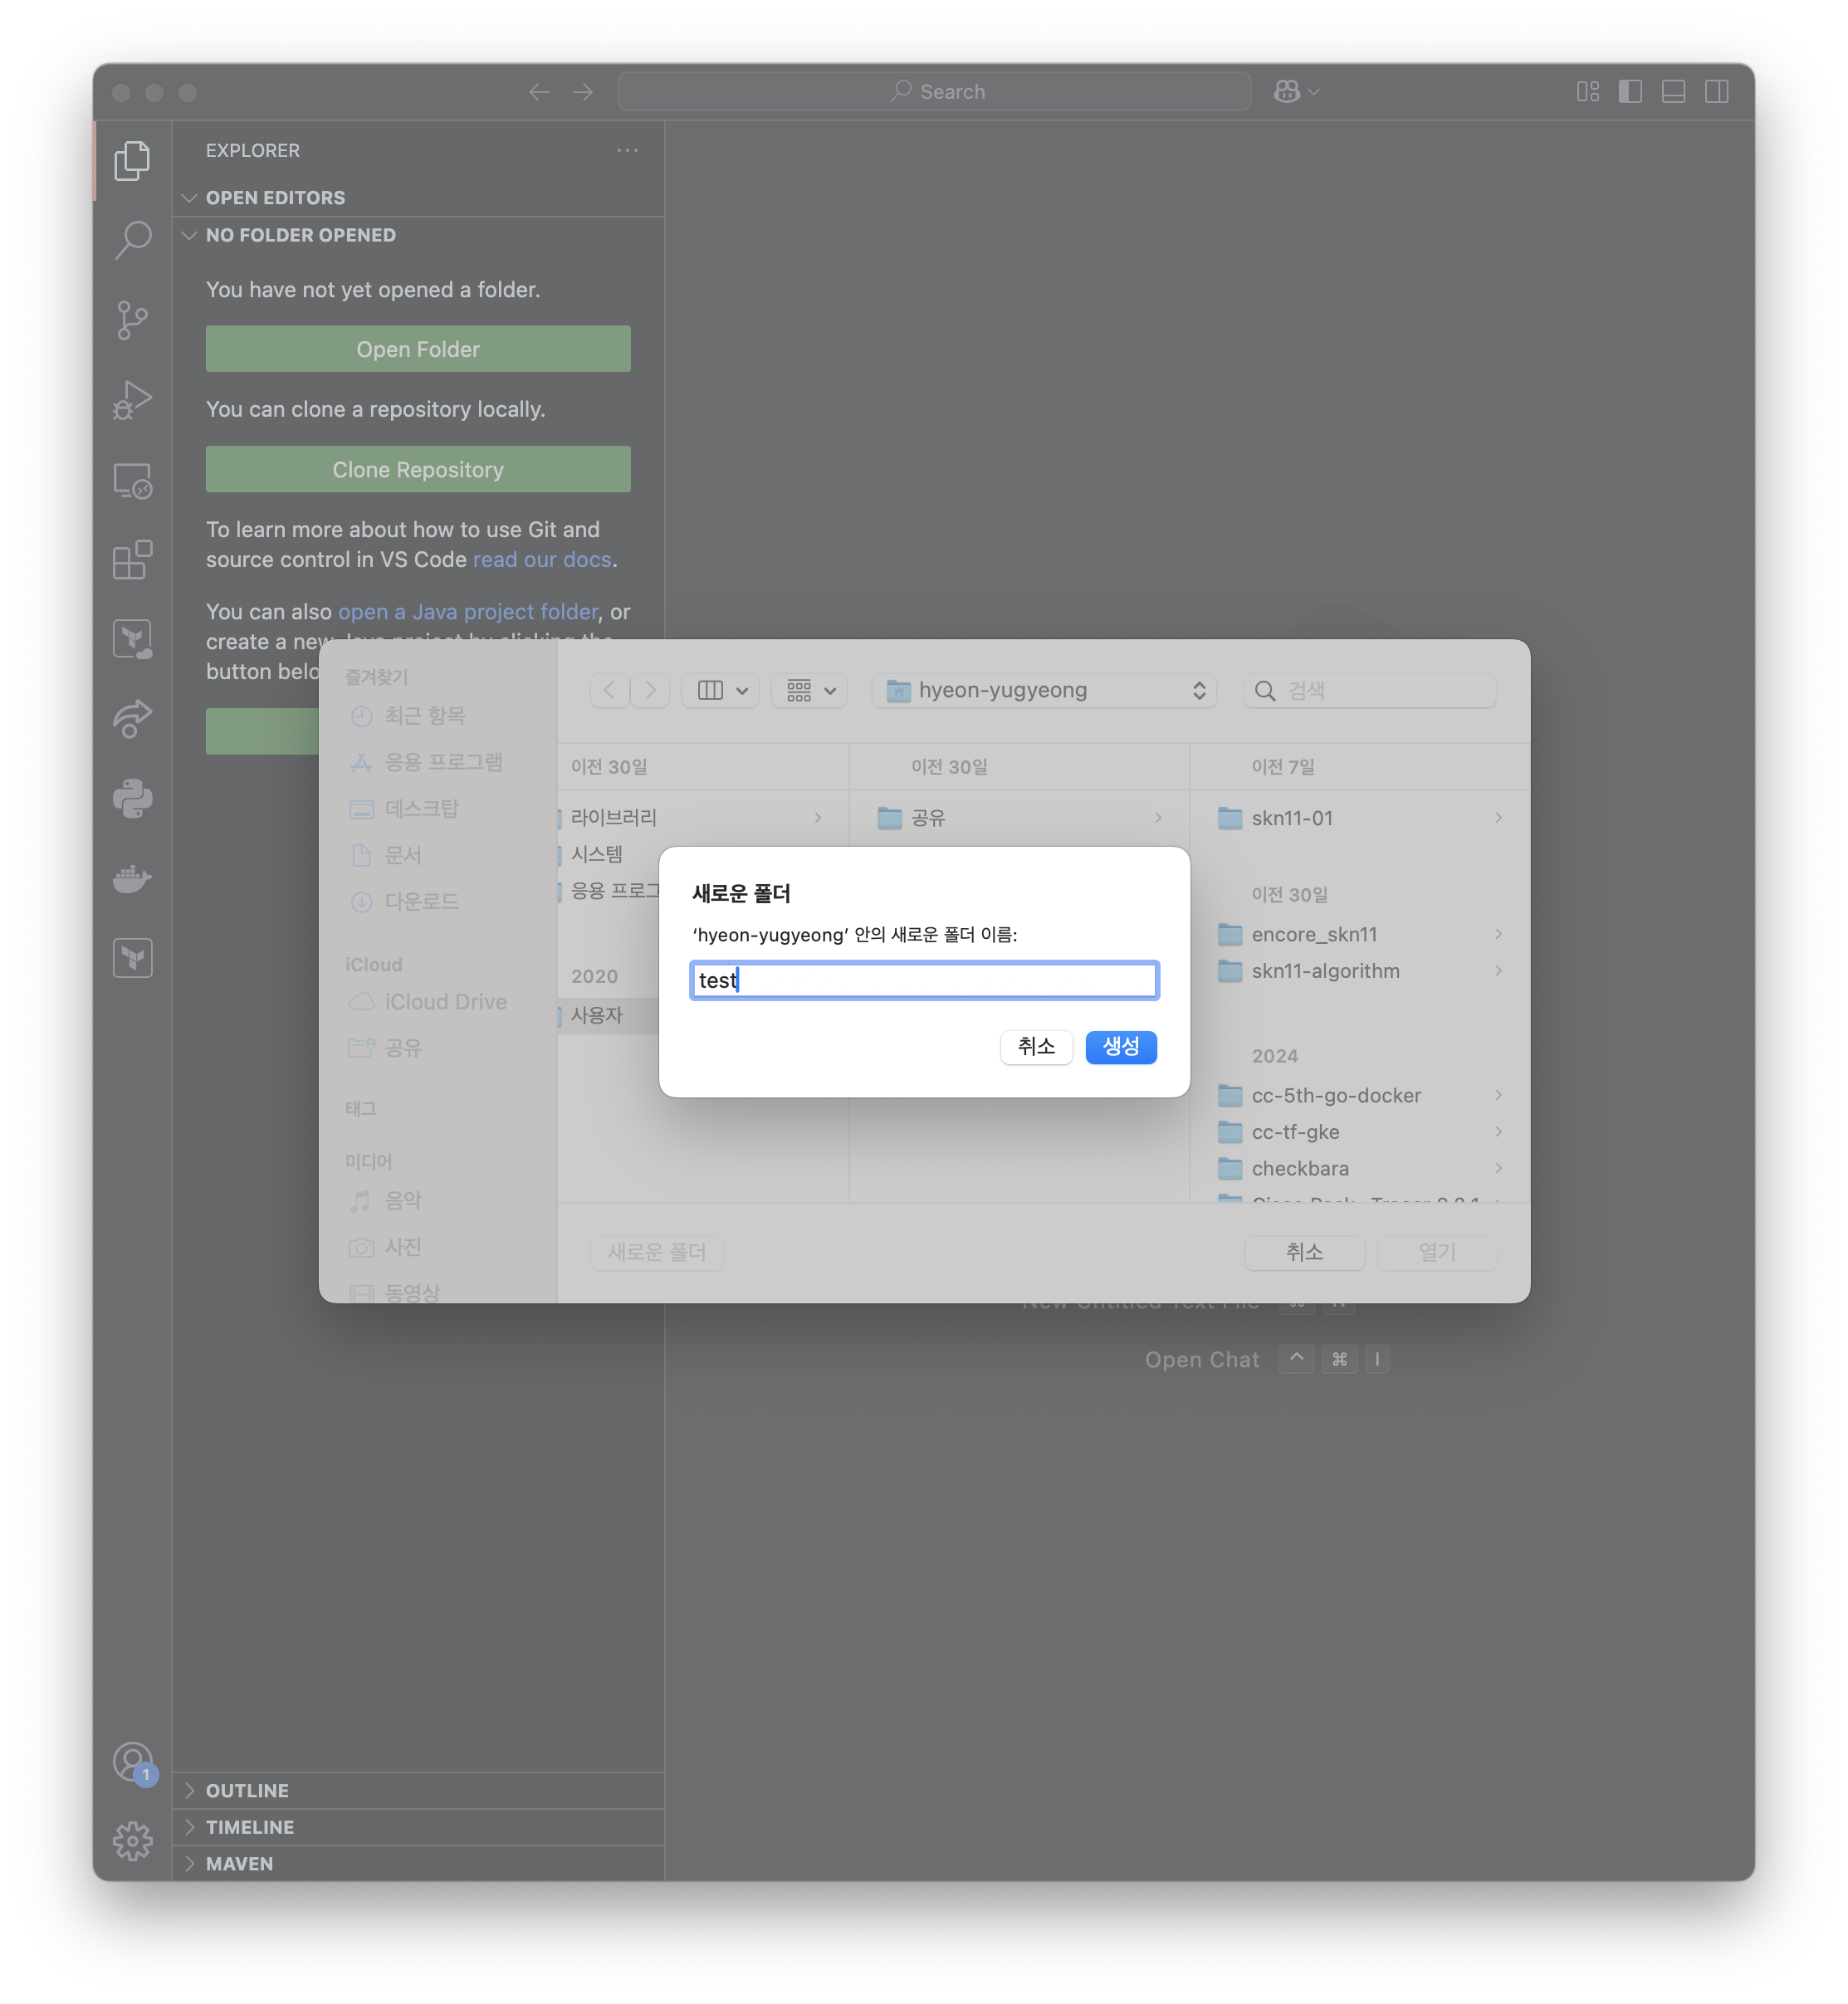
Task: Open Remote Explorer icon
Action: click(x=132, y=481)
